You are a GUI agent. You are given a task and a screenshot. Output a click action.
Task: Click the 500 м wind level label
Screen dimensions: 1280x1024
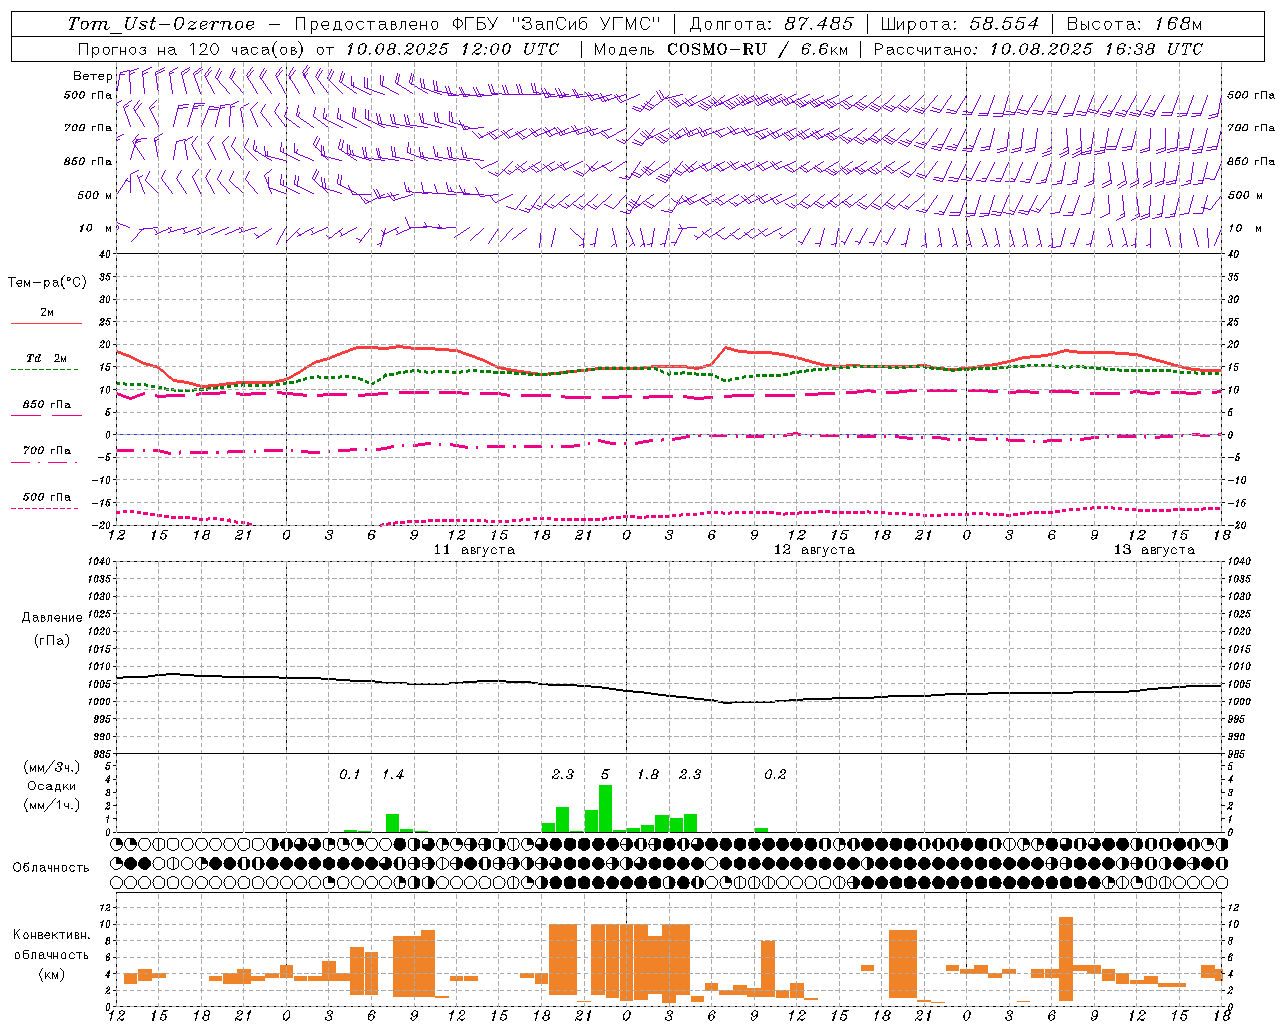tap(94, 195)
